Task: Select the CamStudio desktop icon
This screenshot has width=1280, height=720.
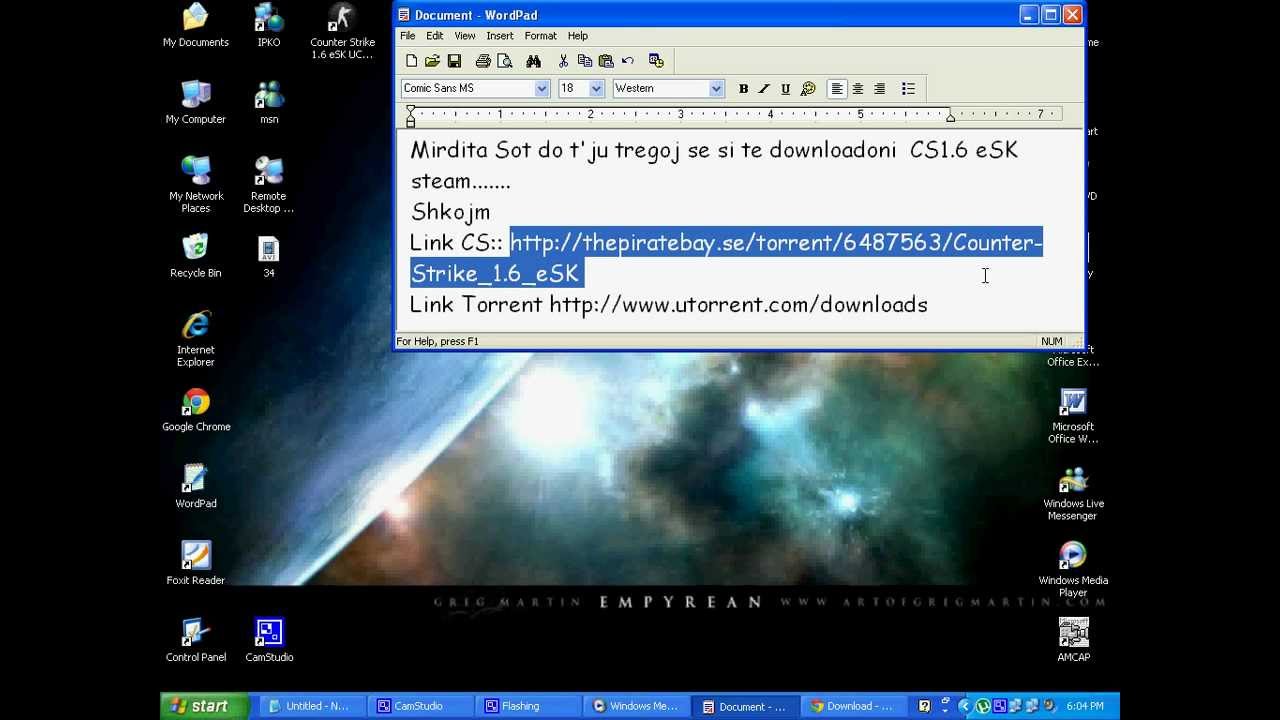Action: click(x=269, y=641)
